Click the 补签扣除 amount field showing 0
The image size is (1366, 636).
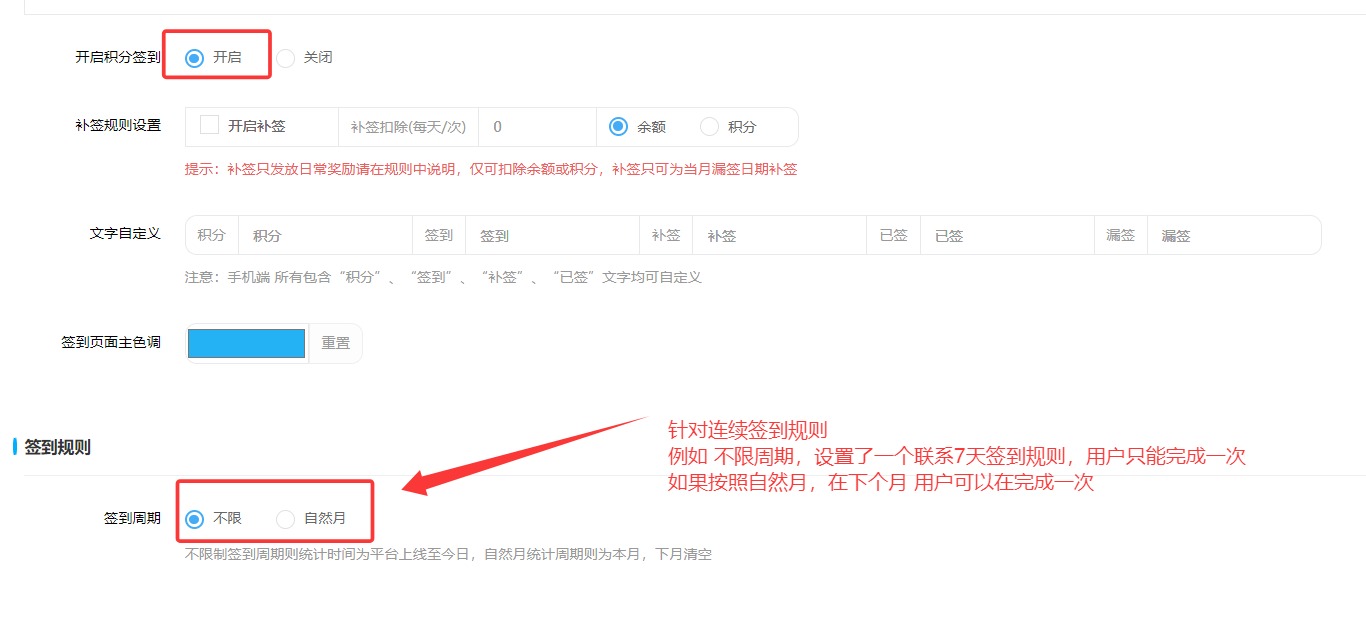pos(536,127)
